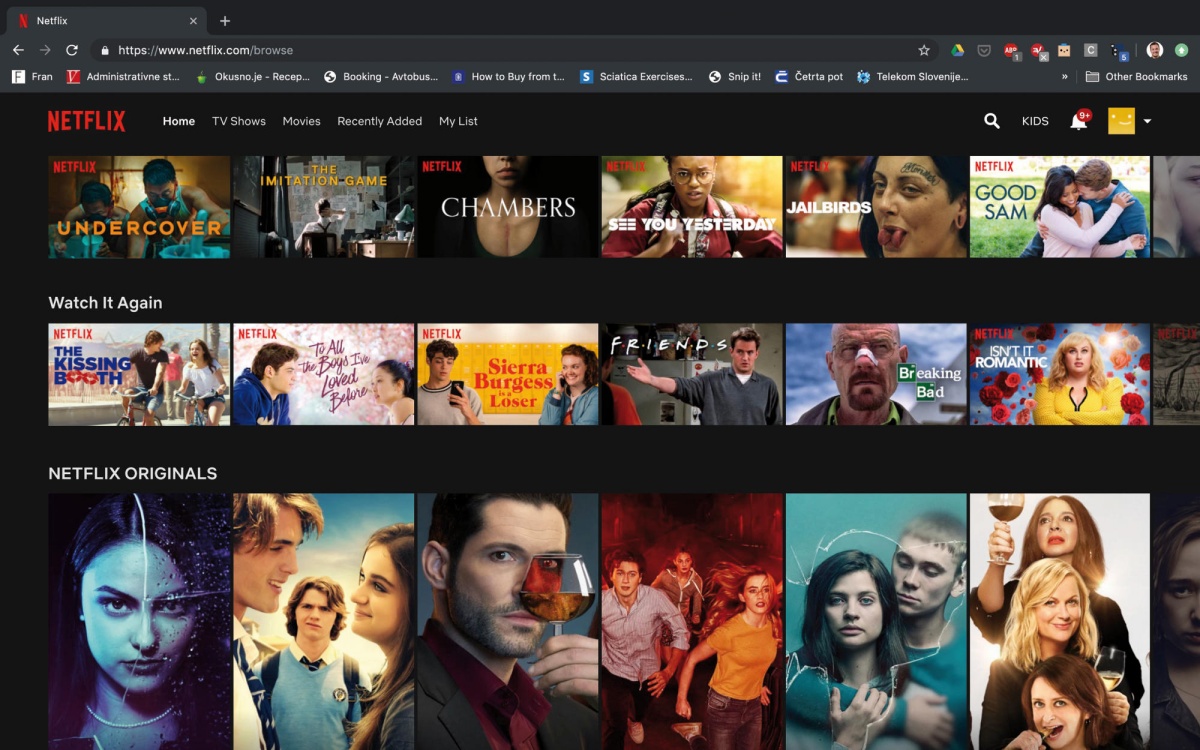Open the Fran bookmark

pos(32,76)
